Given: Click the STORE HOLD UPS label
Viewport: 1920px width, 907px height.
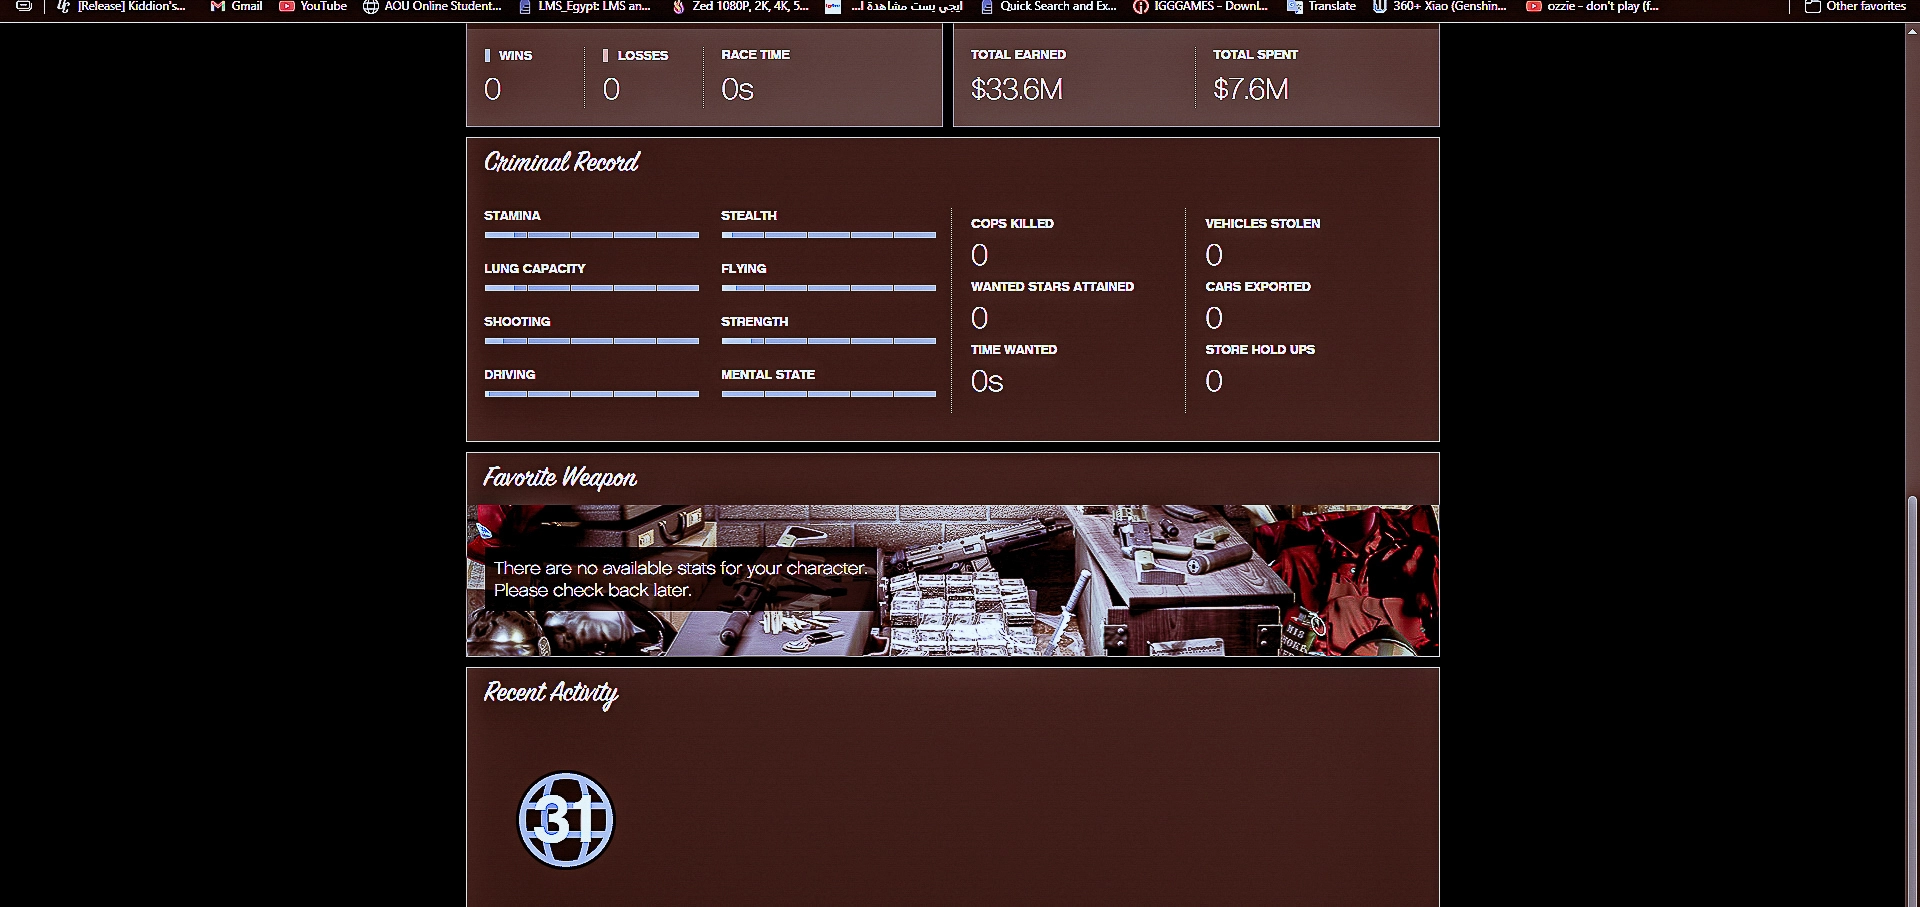Looking at the screenshot, I should [x=1260, y=350].
